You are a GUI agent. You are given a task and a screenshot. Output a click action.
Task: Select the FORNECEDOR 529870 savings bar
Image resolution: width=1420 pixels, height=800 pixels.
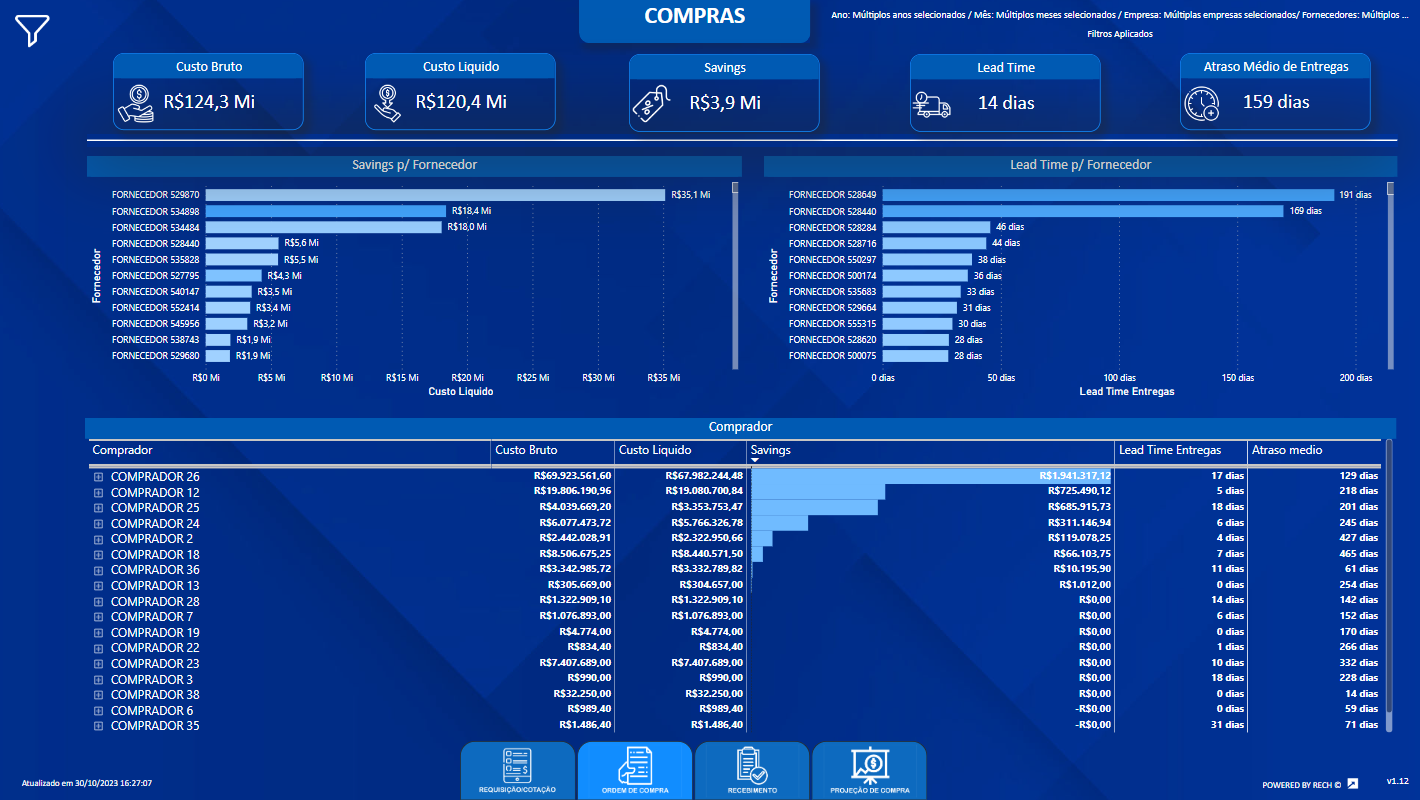(435, 195)
